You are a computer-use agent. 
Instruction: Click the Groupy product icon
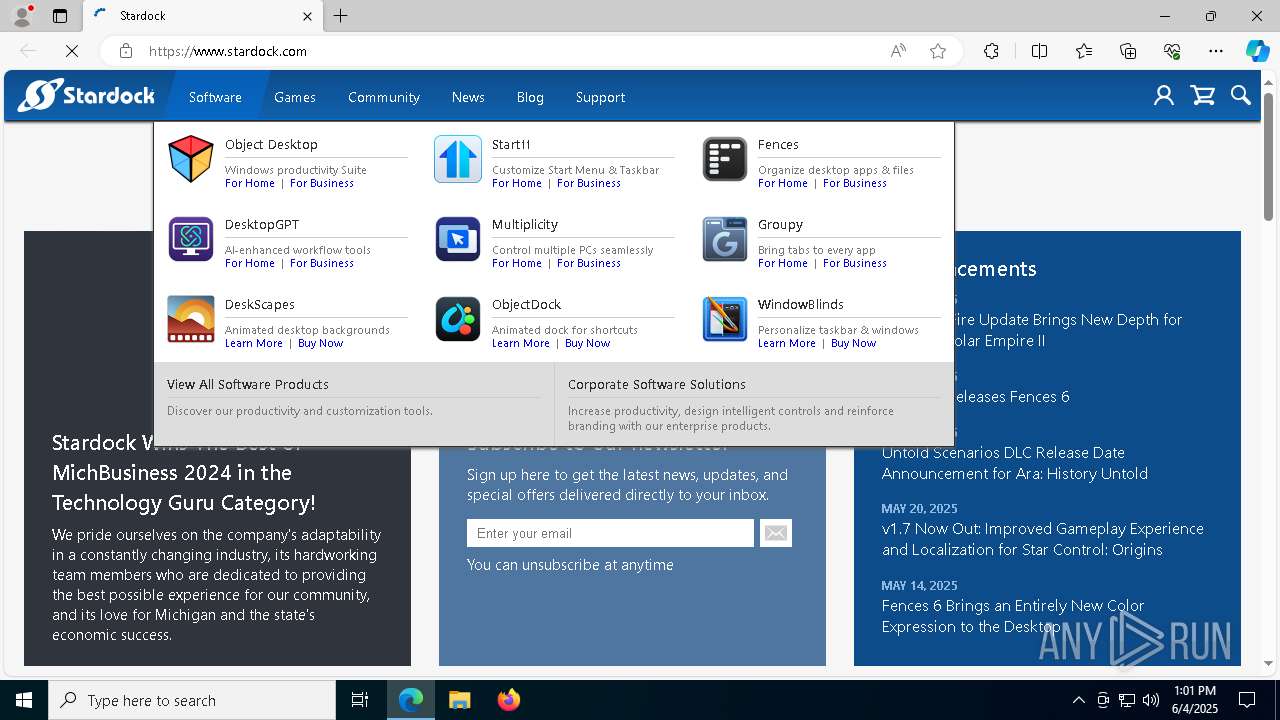pyautogui.click(x=725, y=239)
